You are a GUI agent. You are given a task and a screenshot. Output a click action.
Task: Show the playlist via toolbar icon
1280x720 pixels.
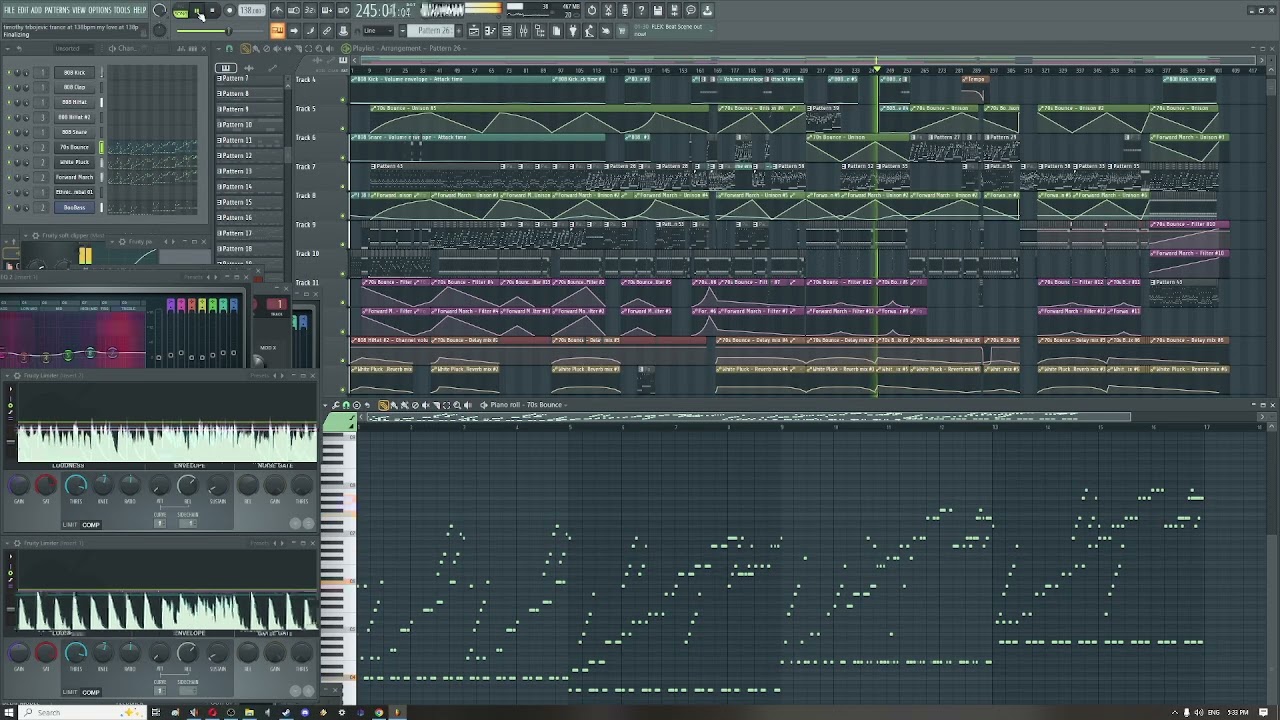pyautogui.click(x=474, y=31)
